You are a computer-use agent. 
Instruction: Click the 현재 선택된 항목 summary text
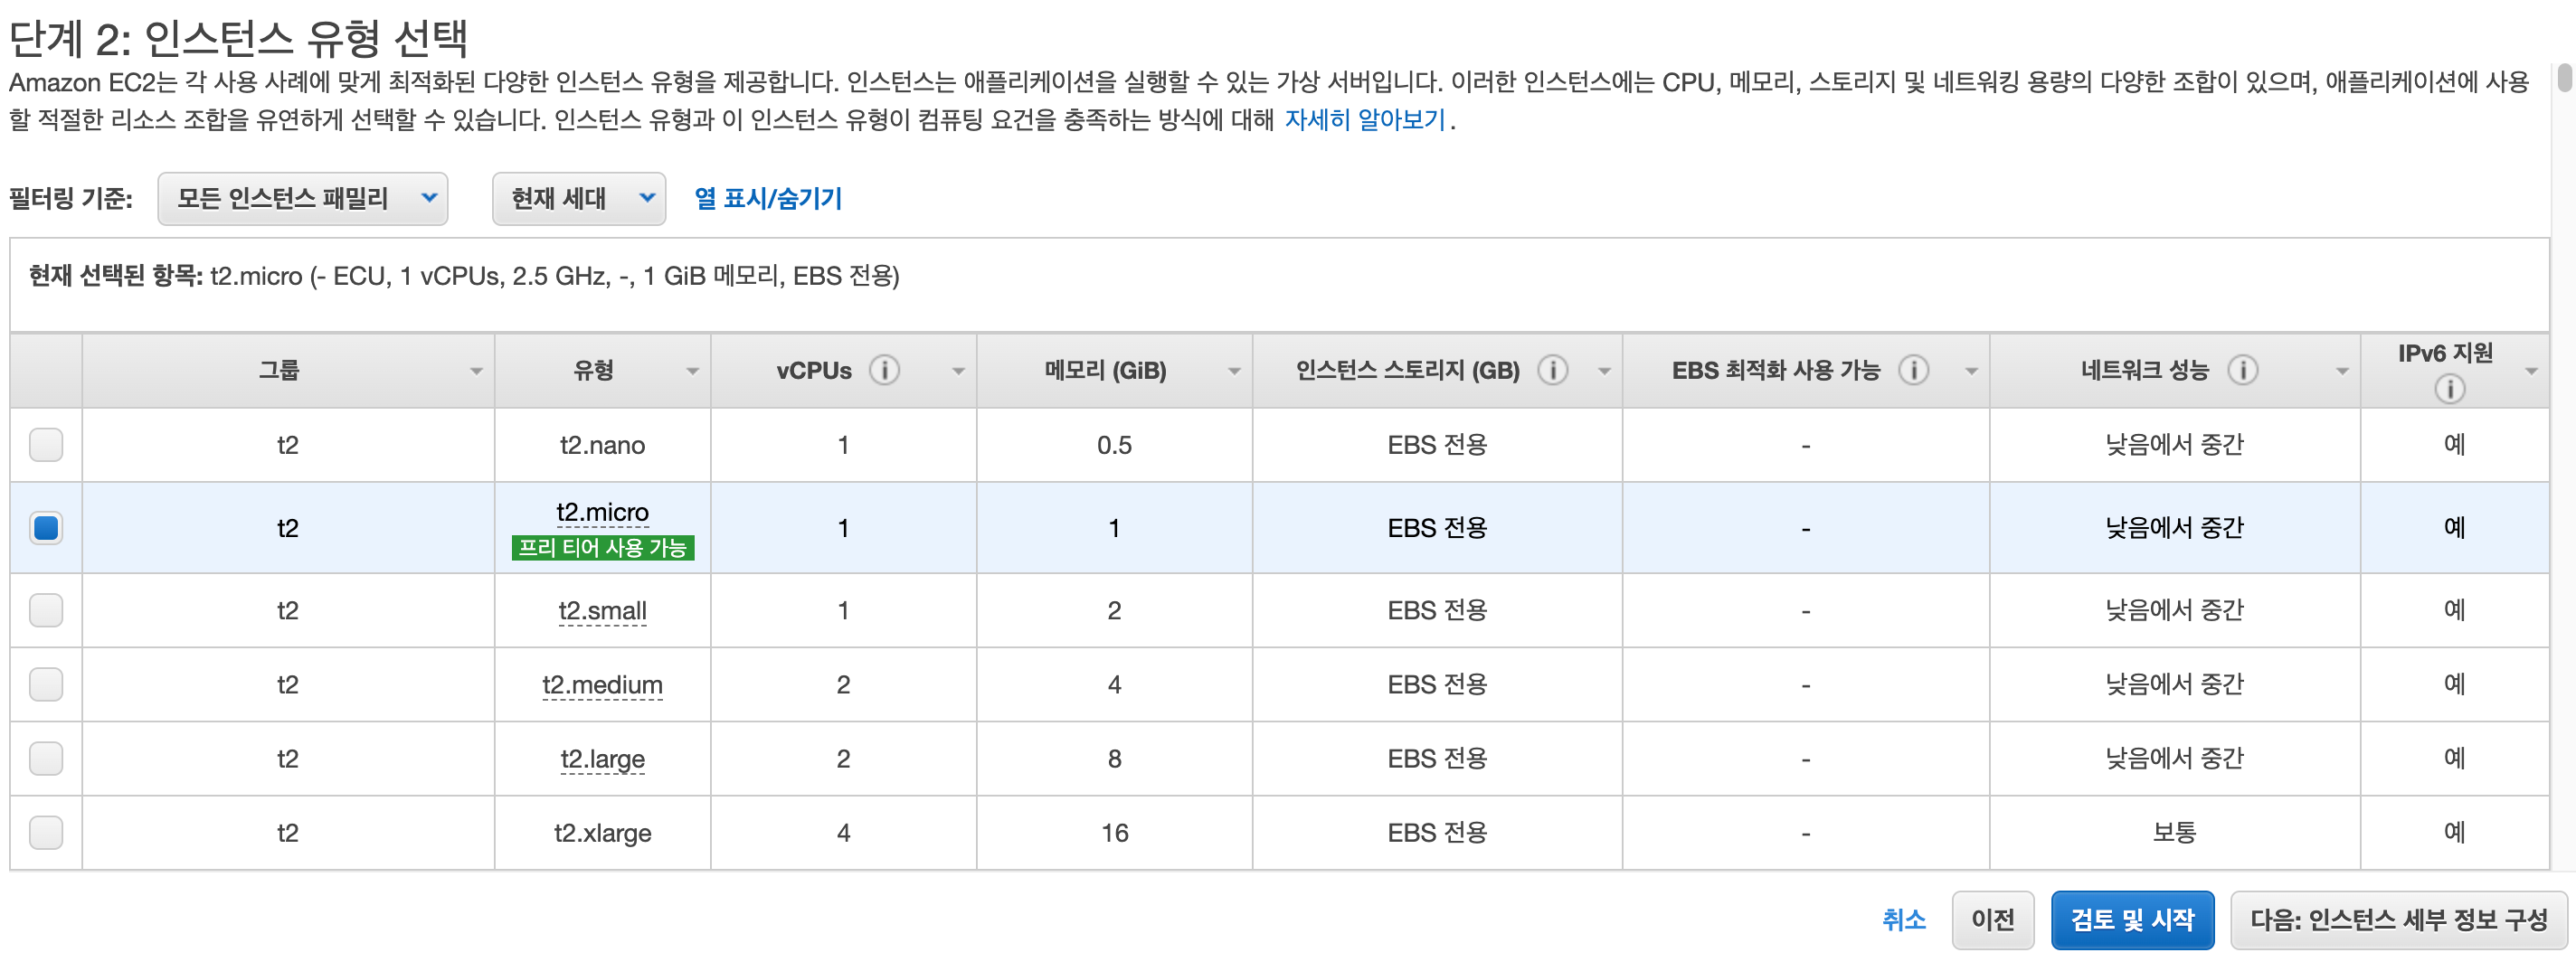[x=464, y=276]
